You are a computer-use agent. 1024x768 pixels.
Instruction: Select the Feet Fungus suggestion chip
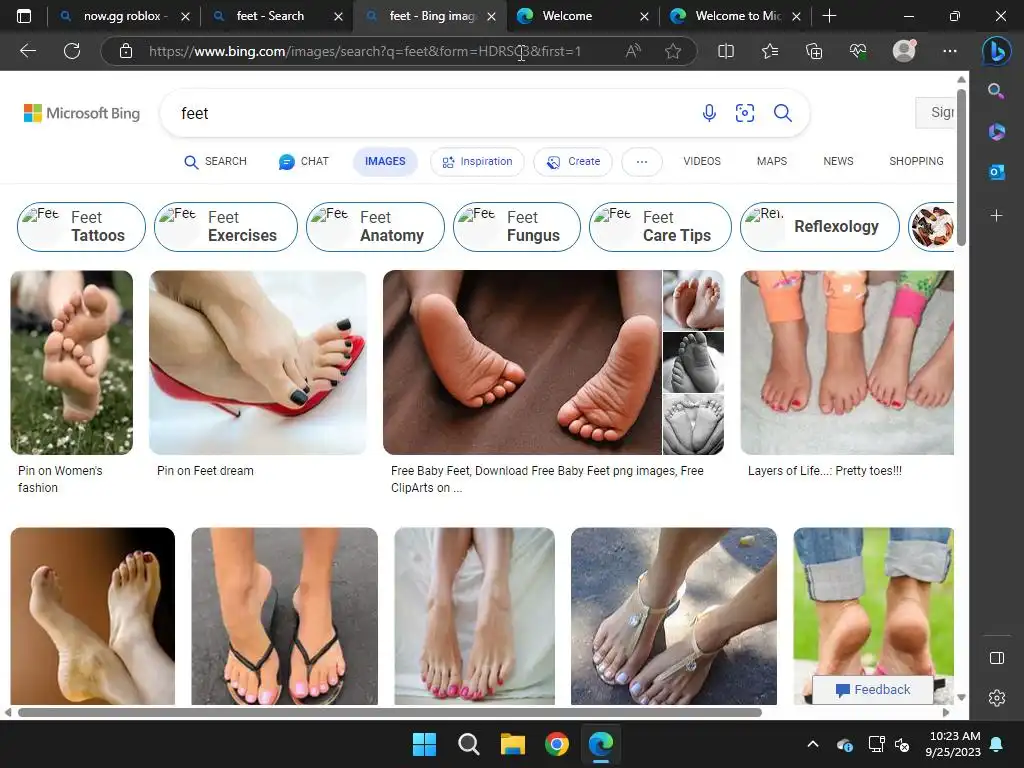(517, 227)
